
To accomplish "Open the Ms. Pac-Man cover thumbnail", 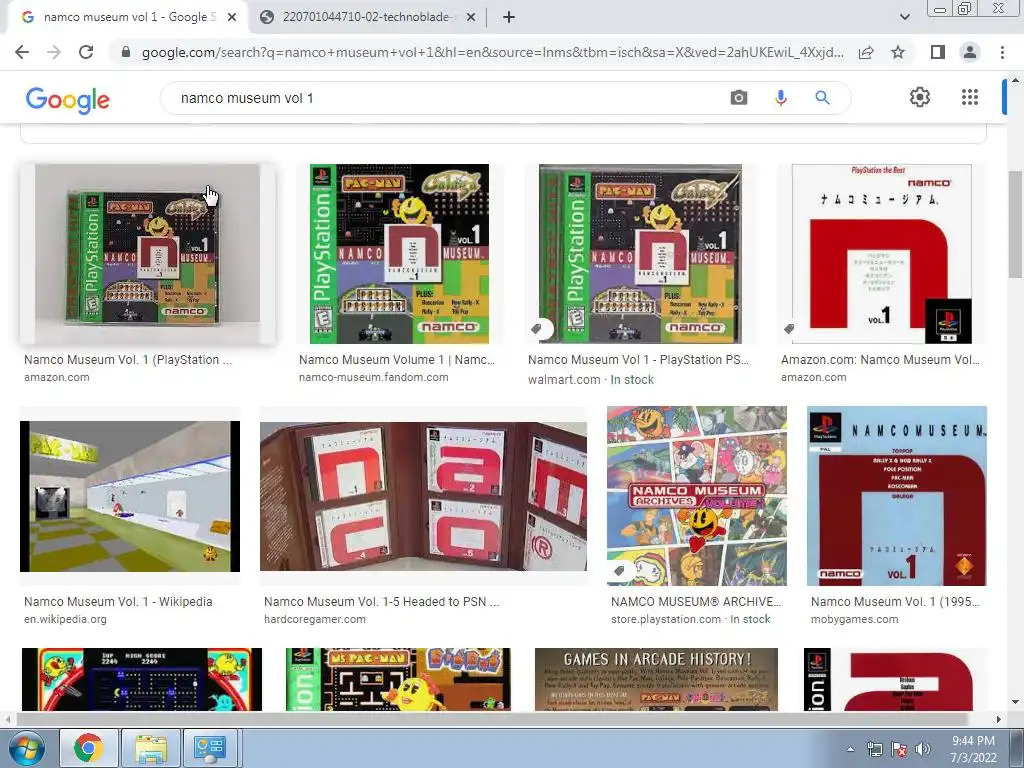I will (x=398, y=679).
